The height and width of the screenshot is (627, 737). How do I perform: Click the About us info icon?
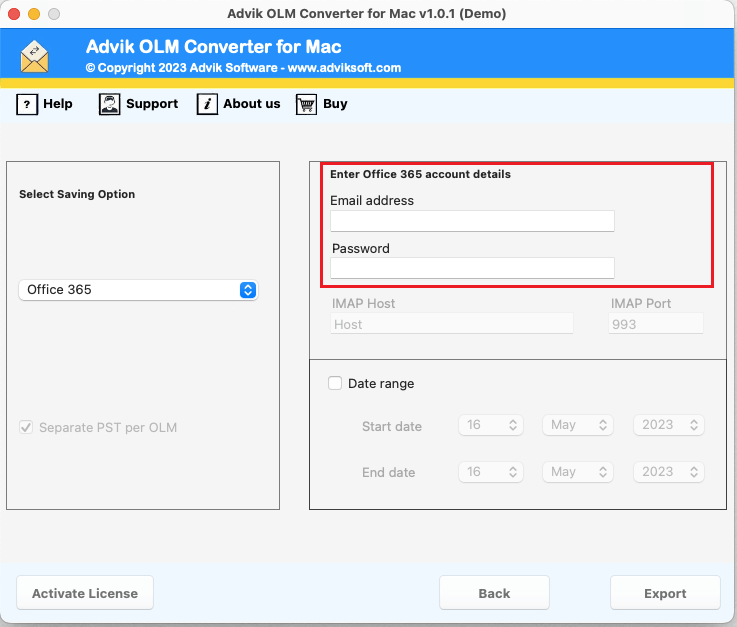207,104
